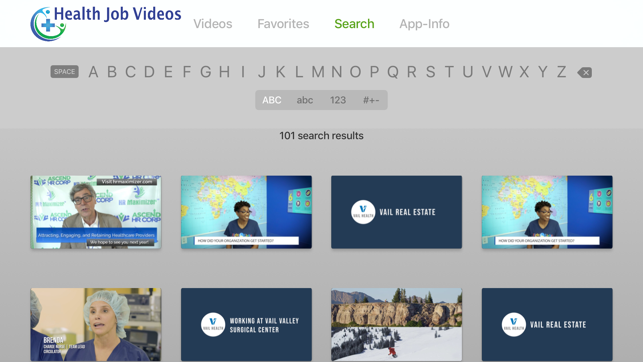Open the Videos tab
Image resolution: width=643 pixels, height=362 pixels.
212,24
